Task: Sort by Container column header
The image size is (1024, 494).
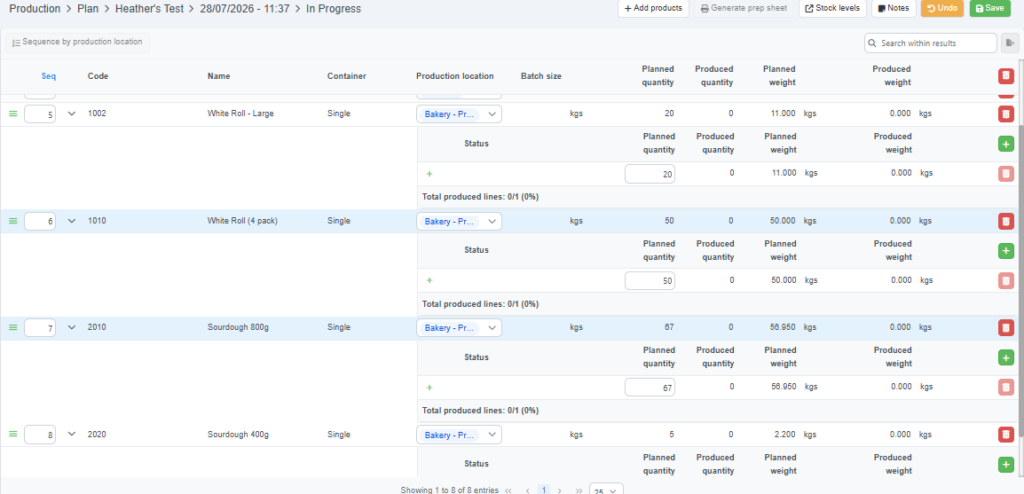Action: pyautogui.click(x=347, y=76)
